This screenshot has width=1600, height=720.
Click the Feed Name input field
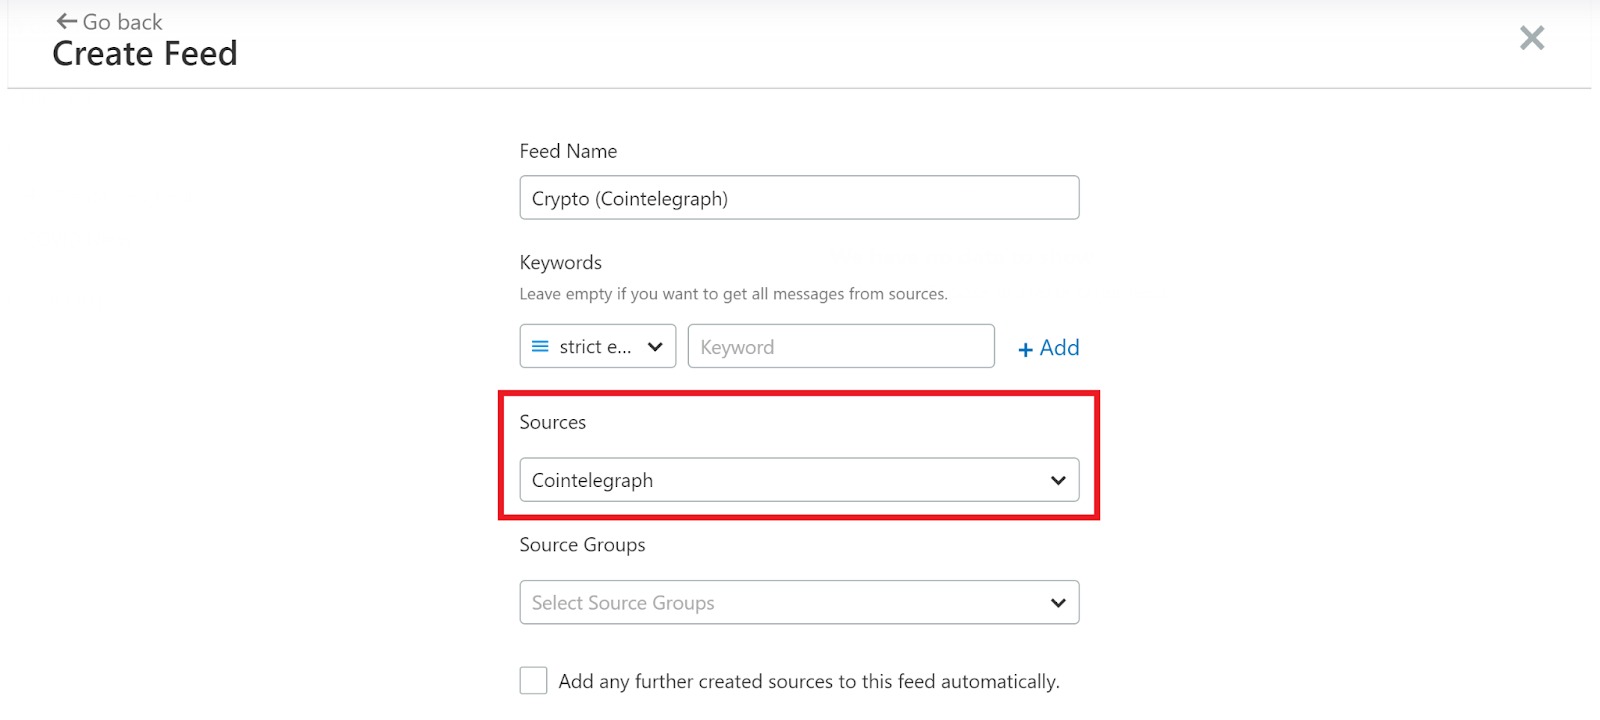point(799,198)
